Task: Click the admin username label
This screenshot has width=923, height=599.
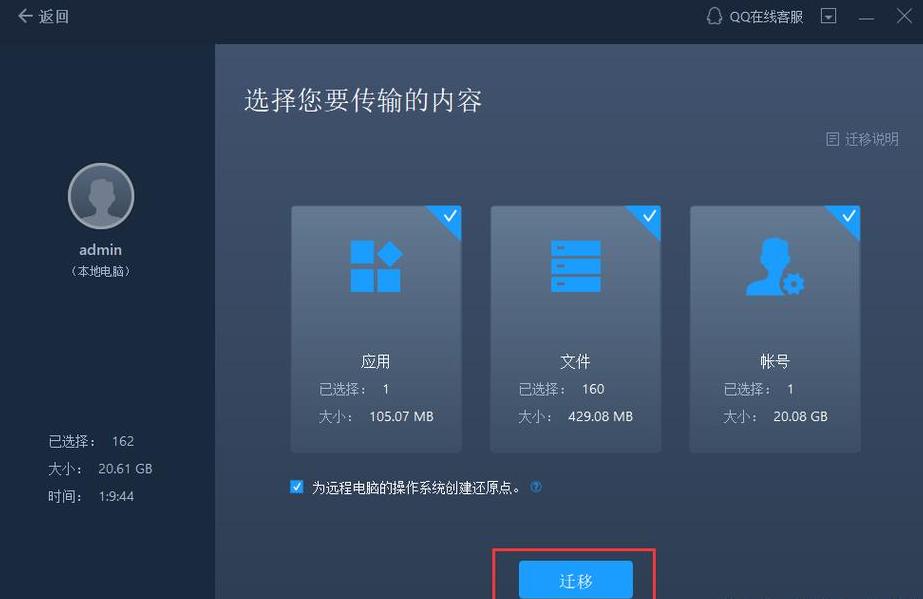Action: click(101, 249)
